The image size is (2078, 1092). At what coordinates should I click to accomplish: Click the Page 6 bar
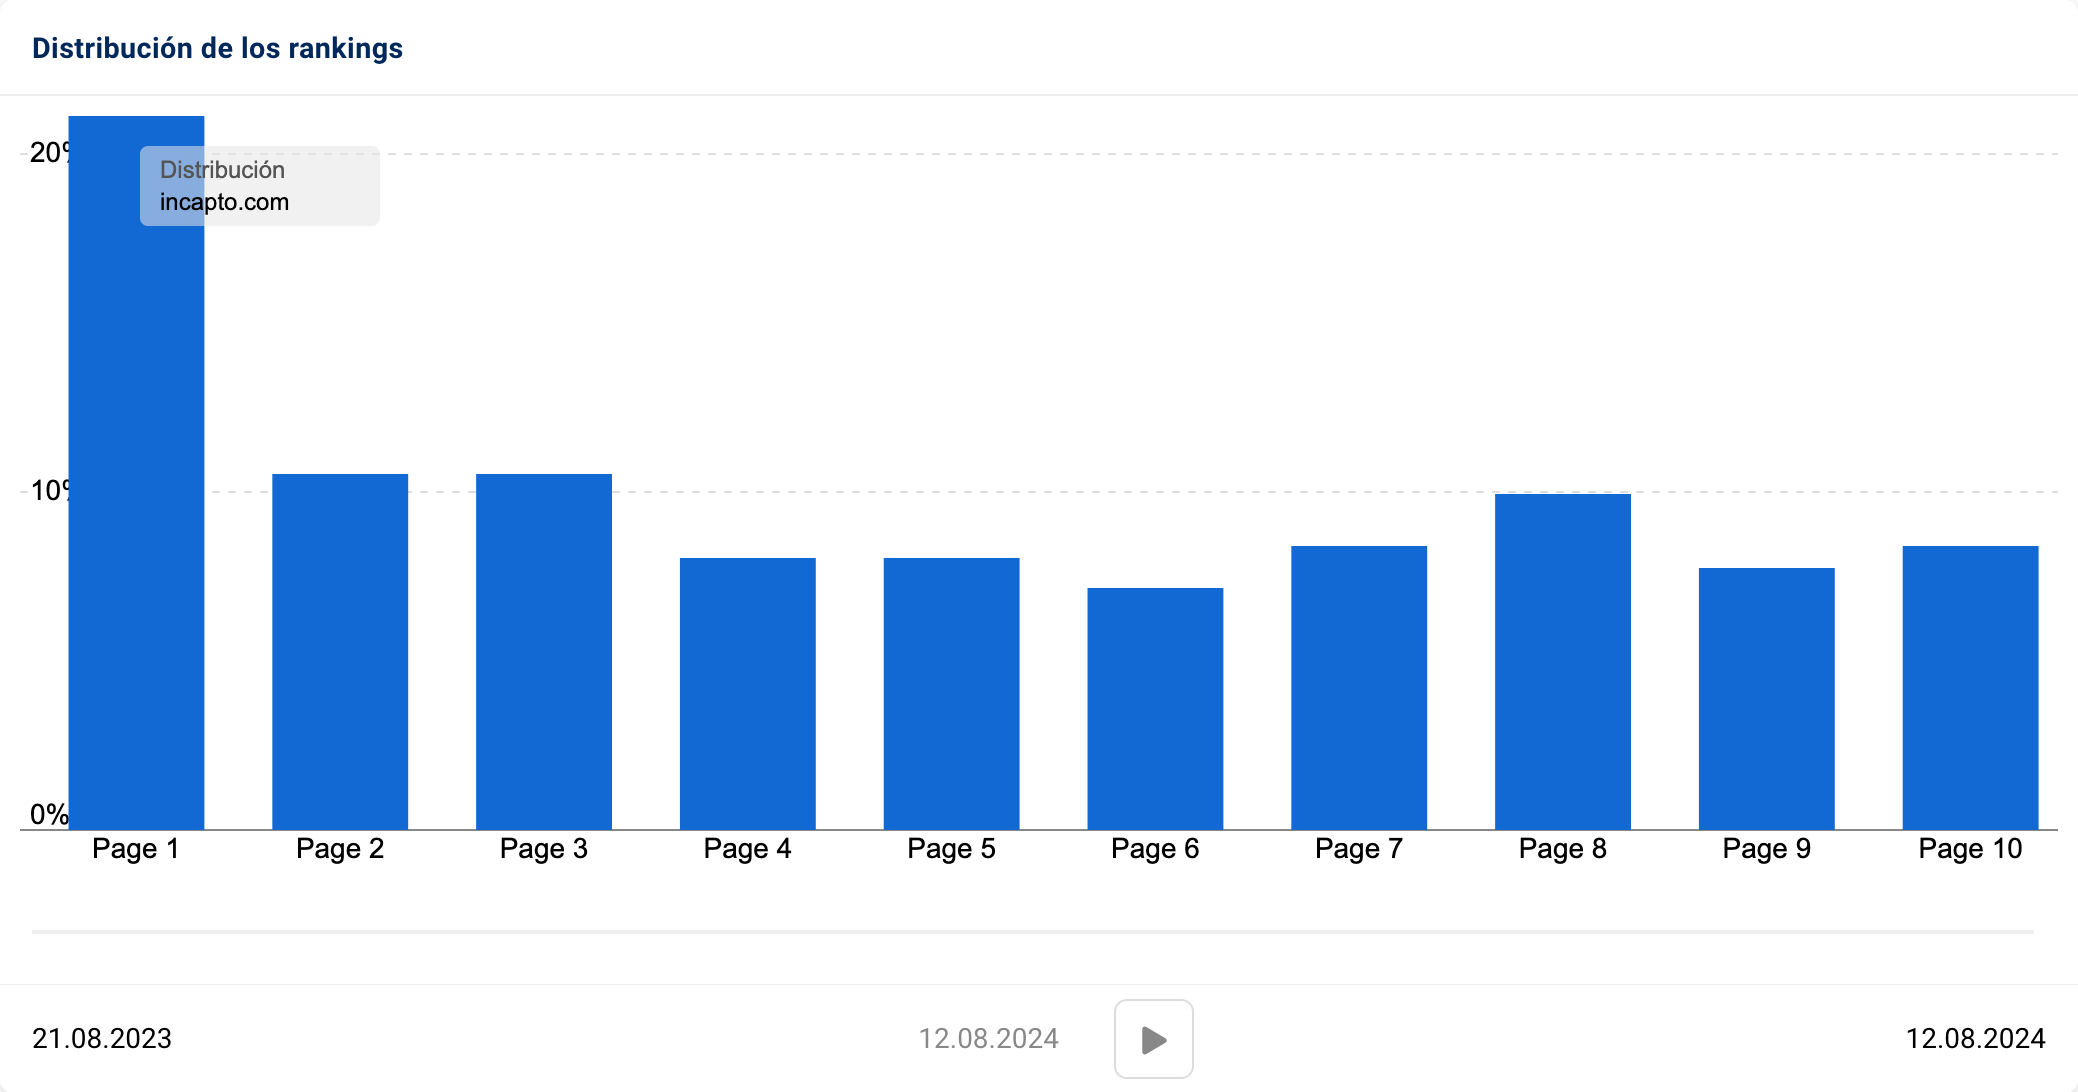(x=1155, y=709)
